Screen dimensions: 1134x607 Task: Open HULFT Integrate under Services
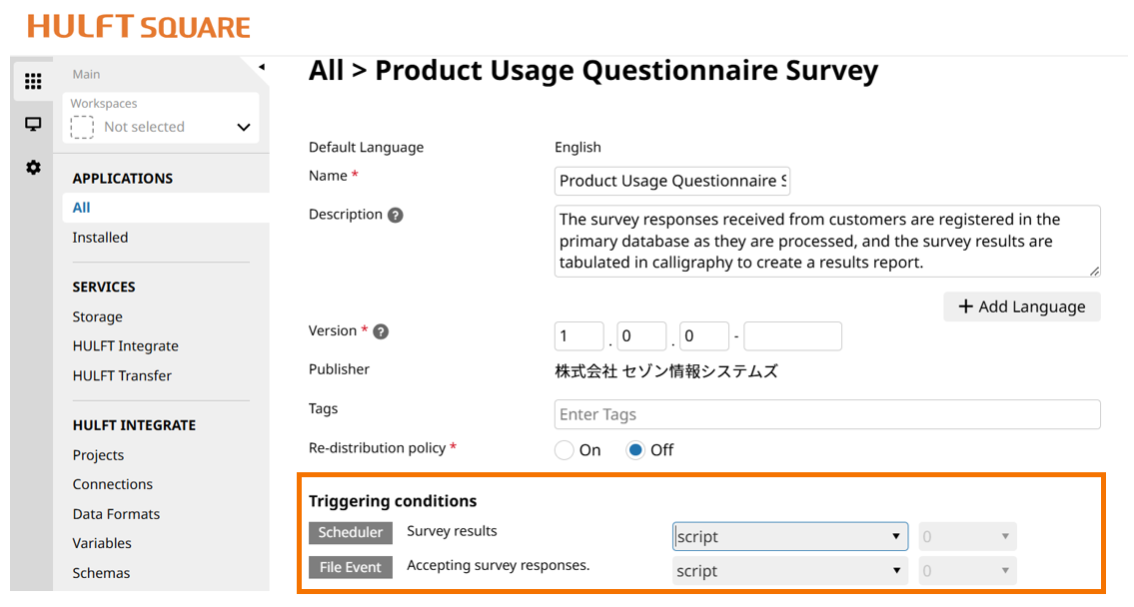click(x=125, y=346)
